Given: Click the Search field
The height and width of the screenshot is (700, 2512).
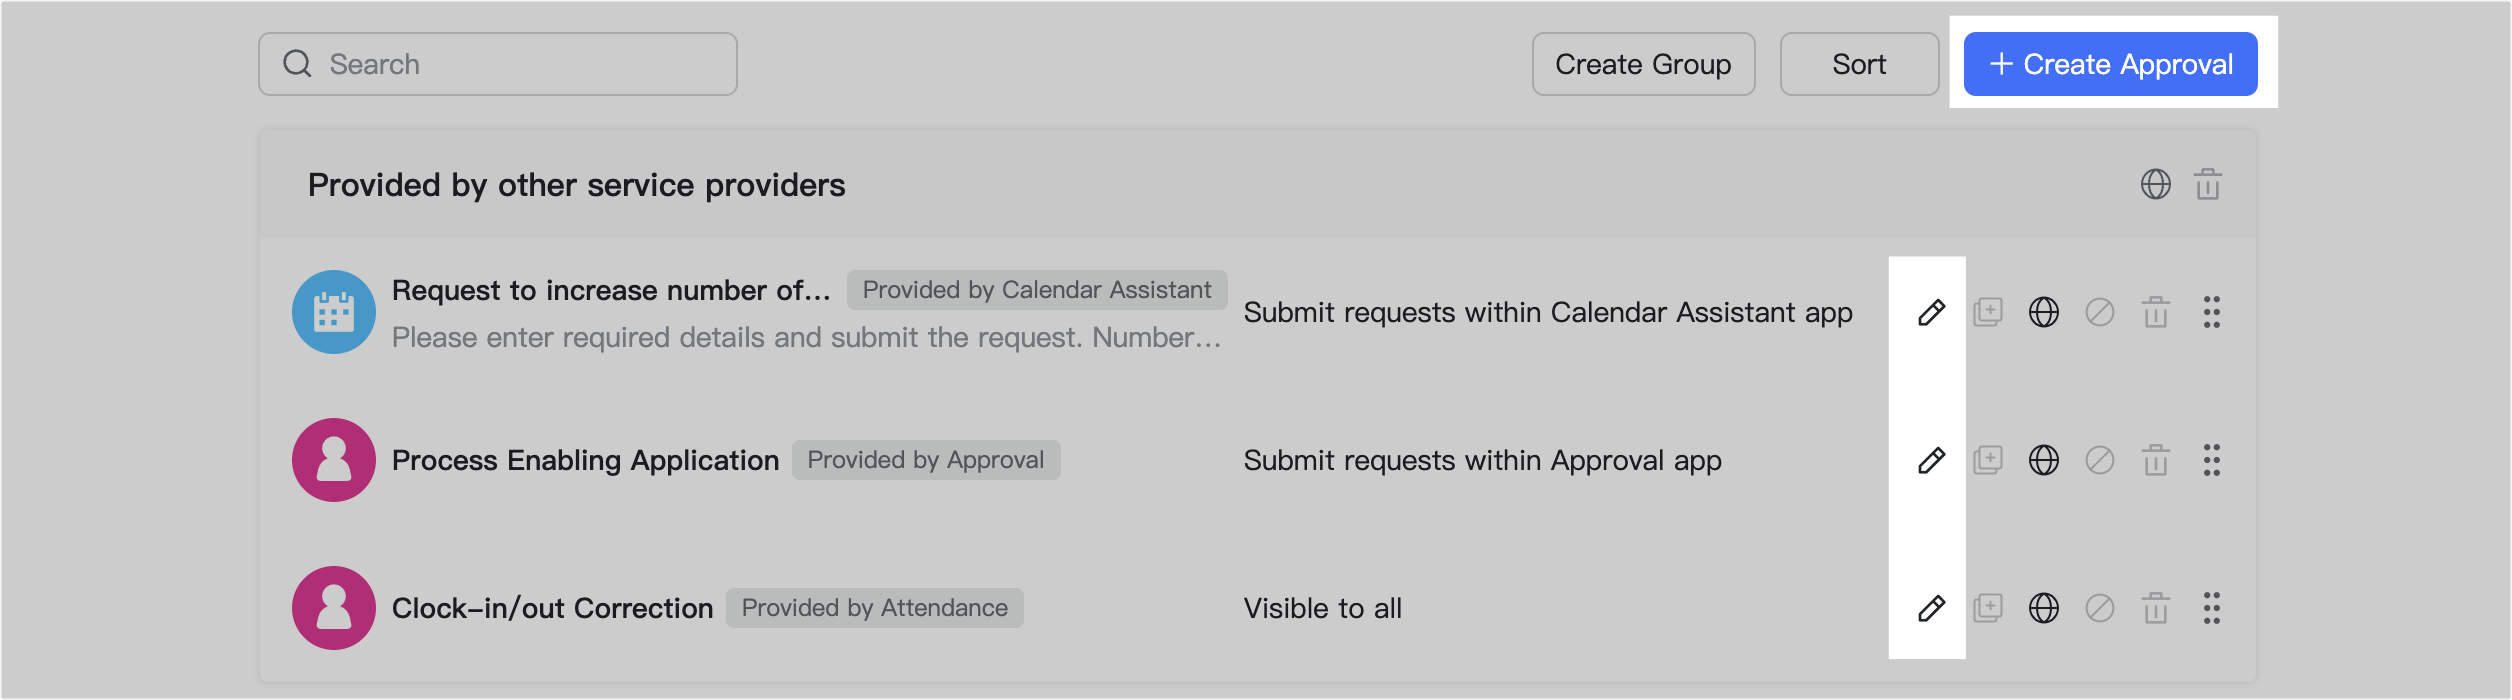Looking at the screenshot, I should tap(497, 63).
